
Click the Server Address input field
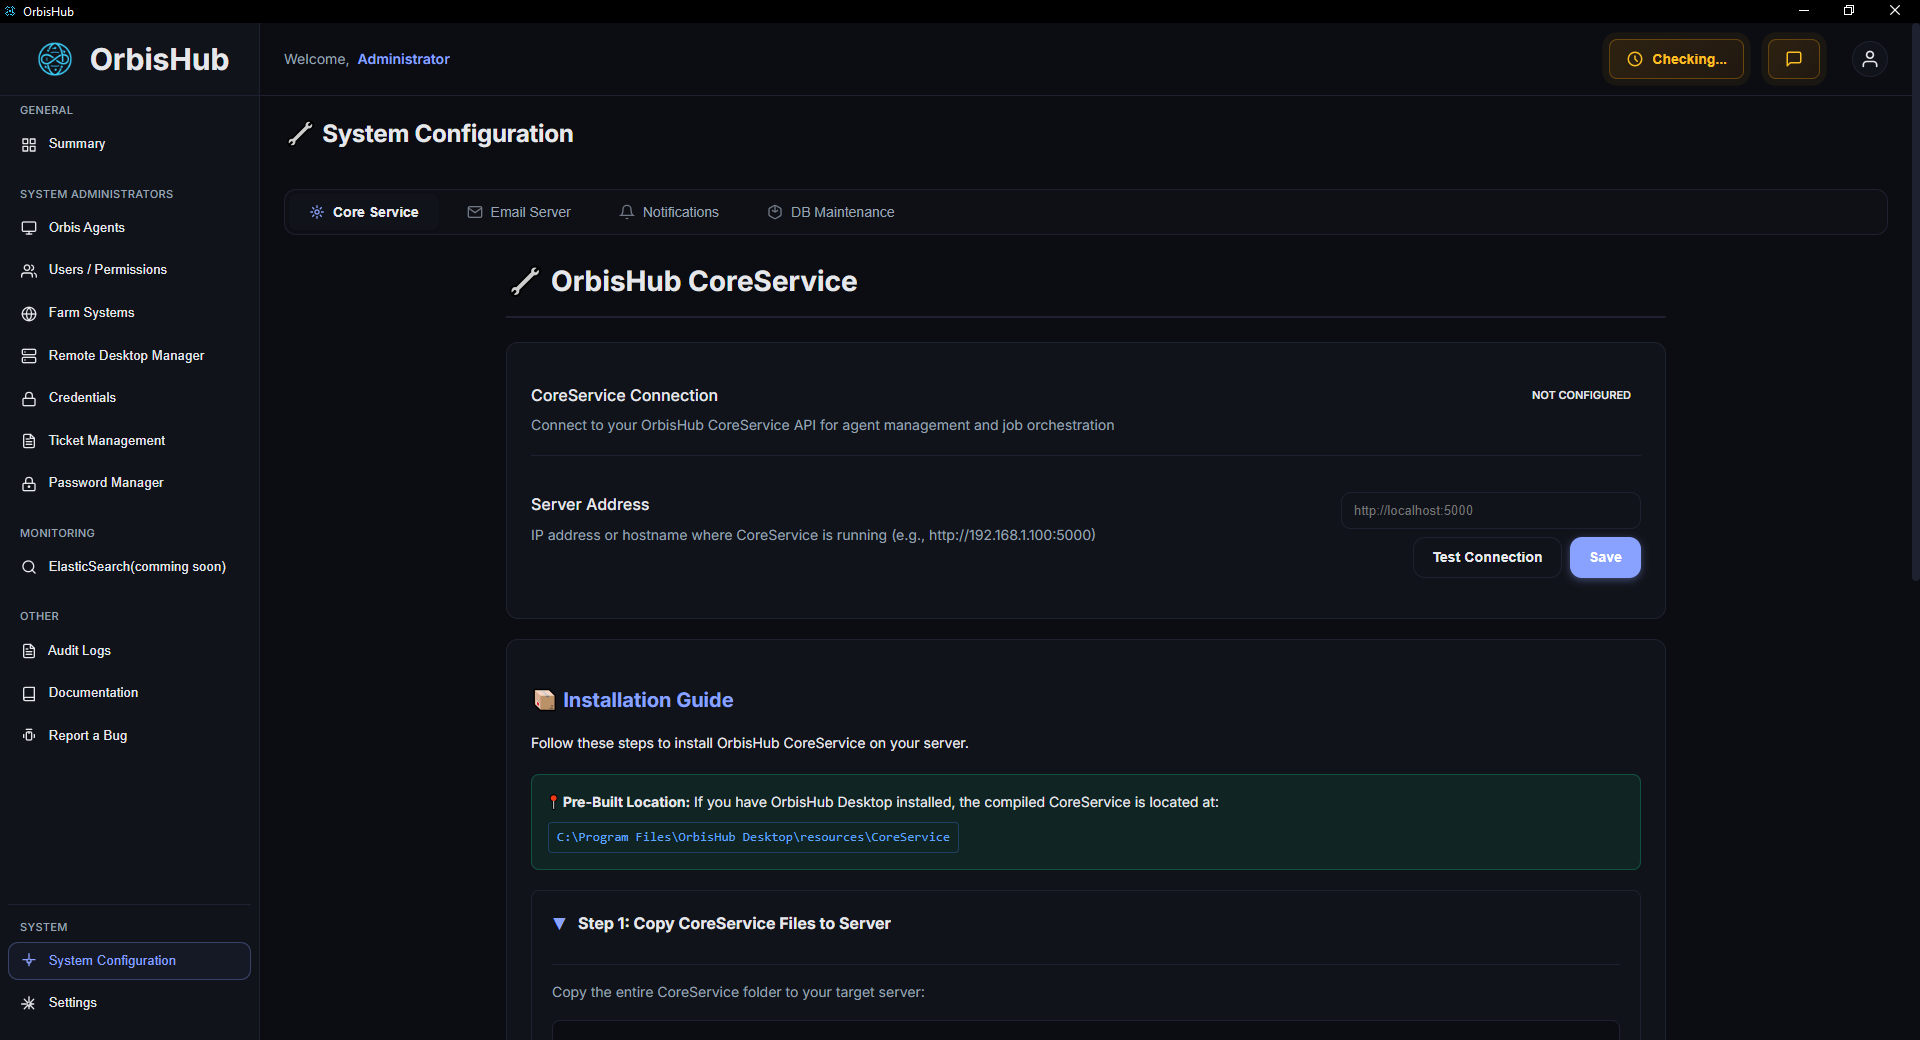1489,511
